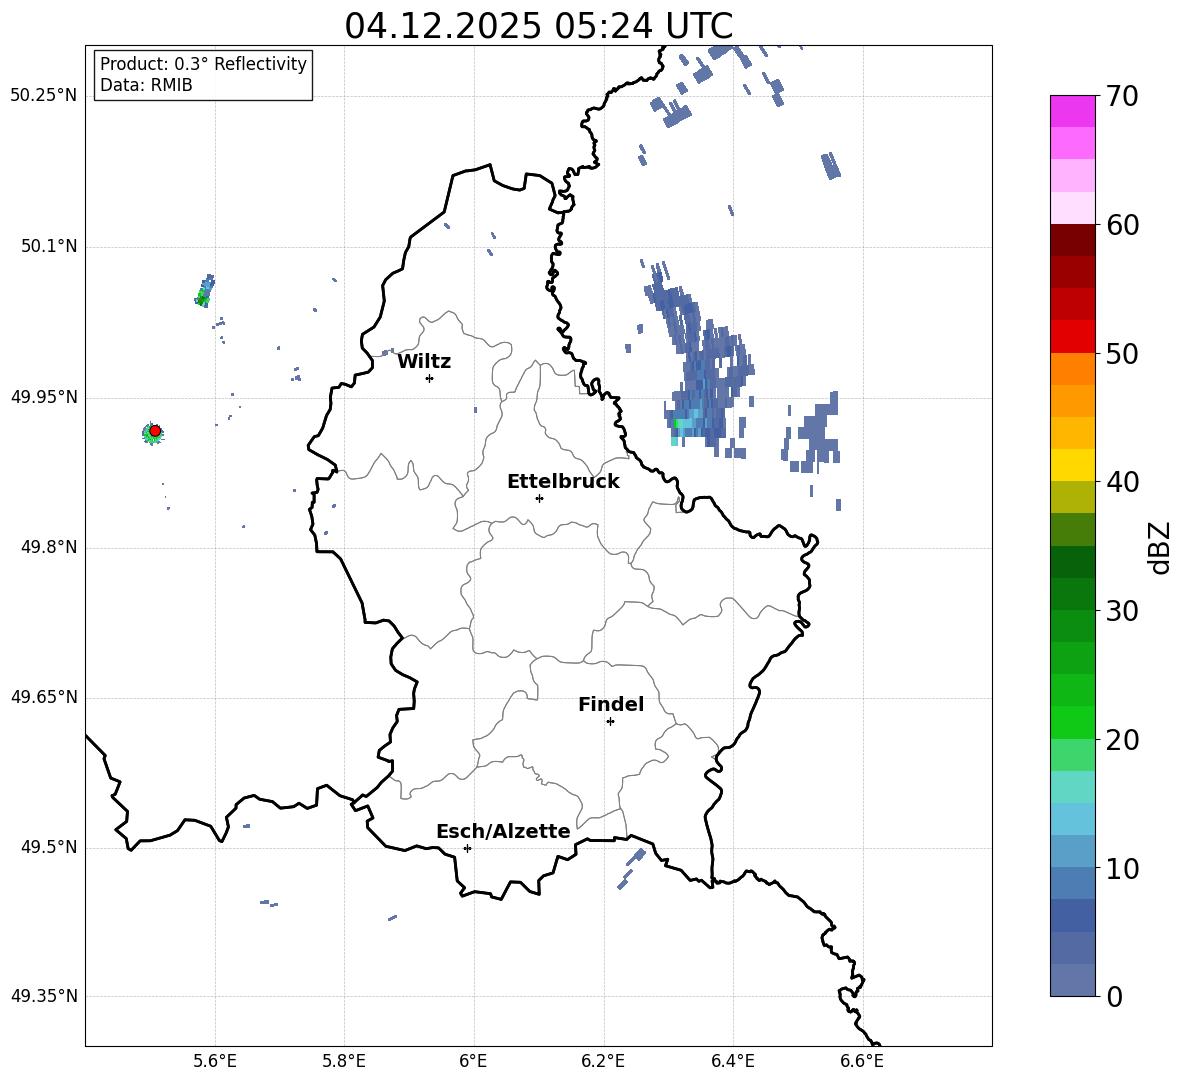Click the 'Data: RMIB' text
This screenshot has width=1184, height=1081.
146,85
